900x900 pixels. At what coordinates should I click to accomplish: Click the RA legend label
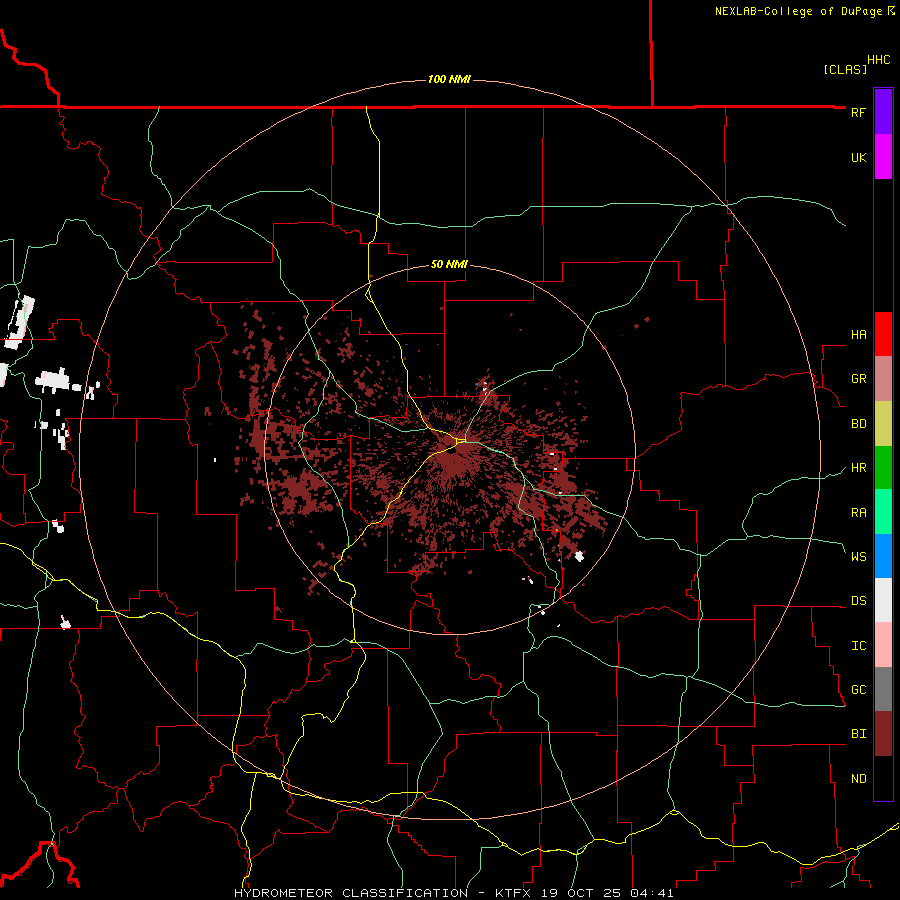(x=858, y=513)
